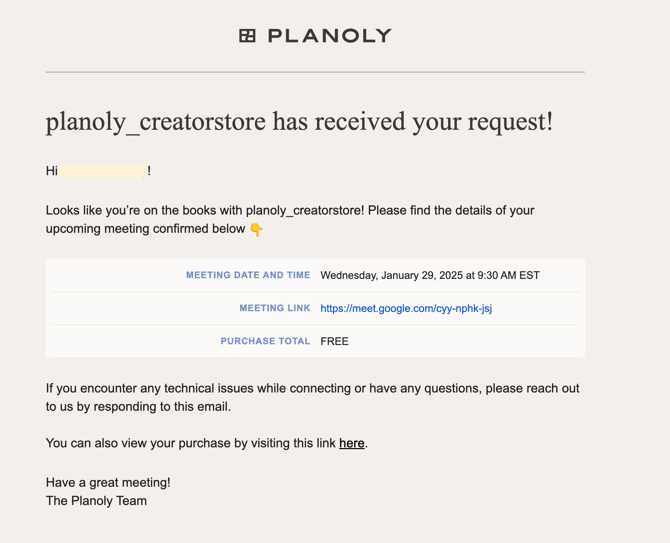Image resolution: width=670 pixels, height=543 pixels.
Task: Click the horizontal divider under the header
Action: pyautogui.click(x=315, y=72)
